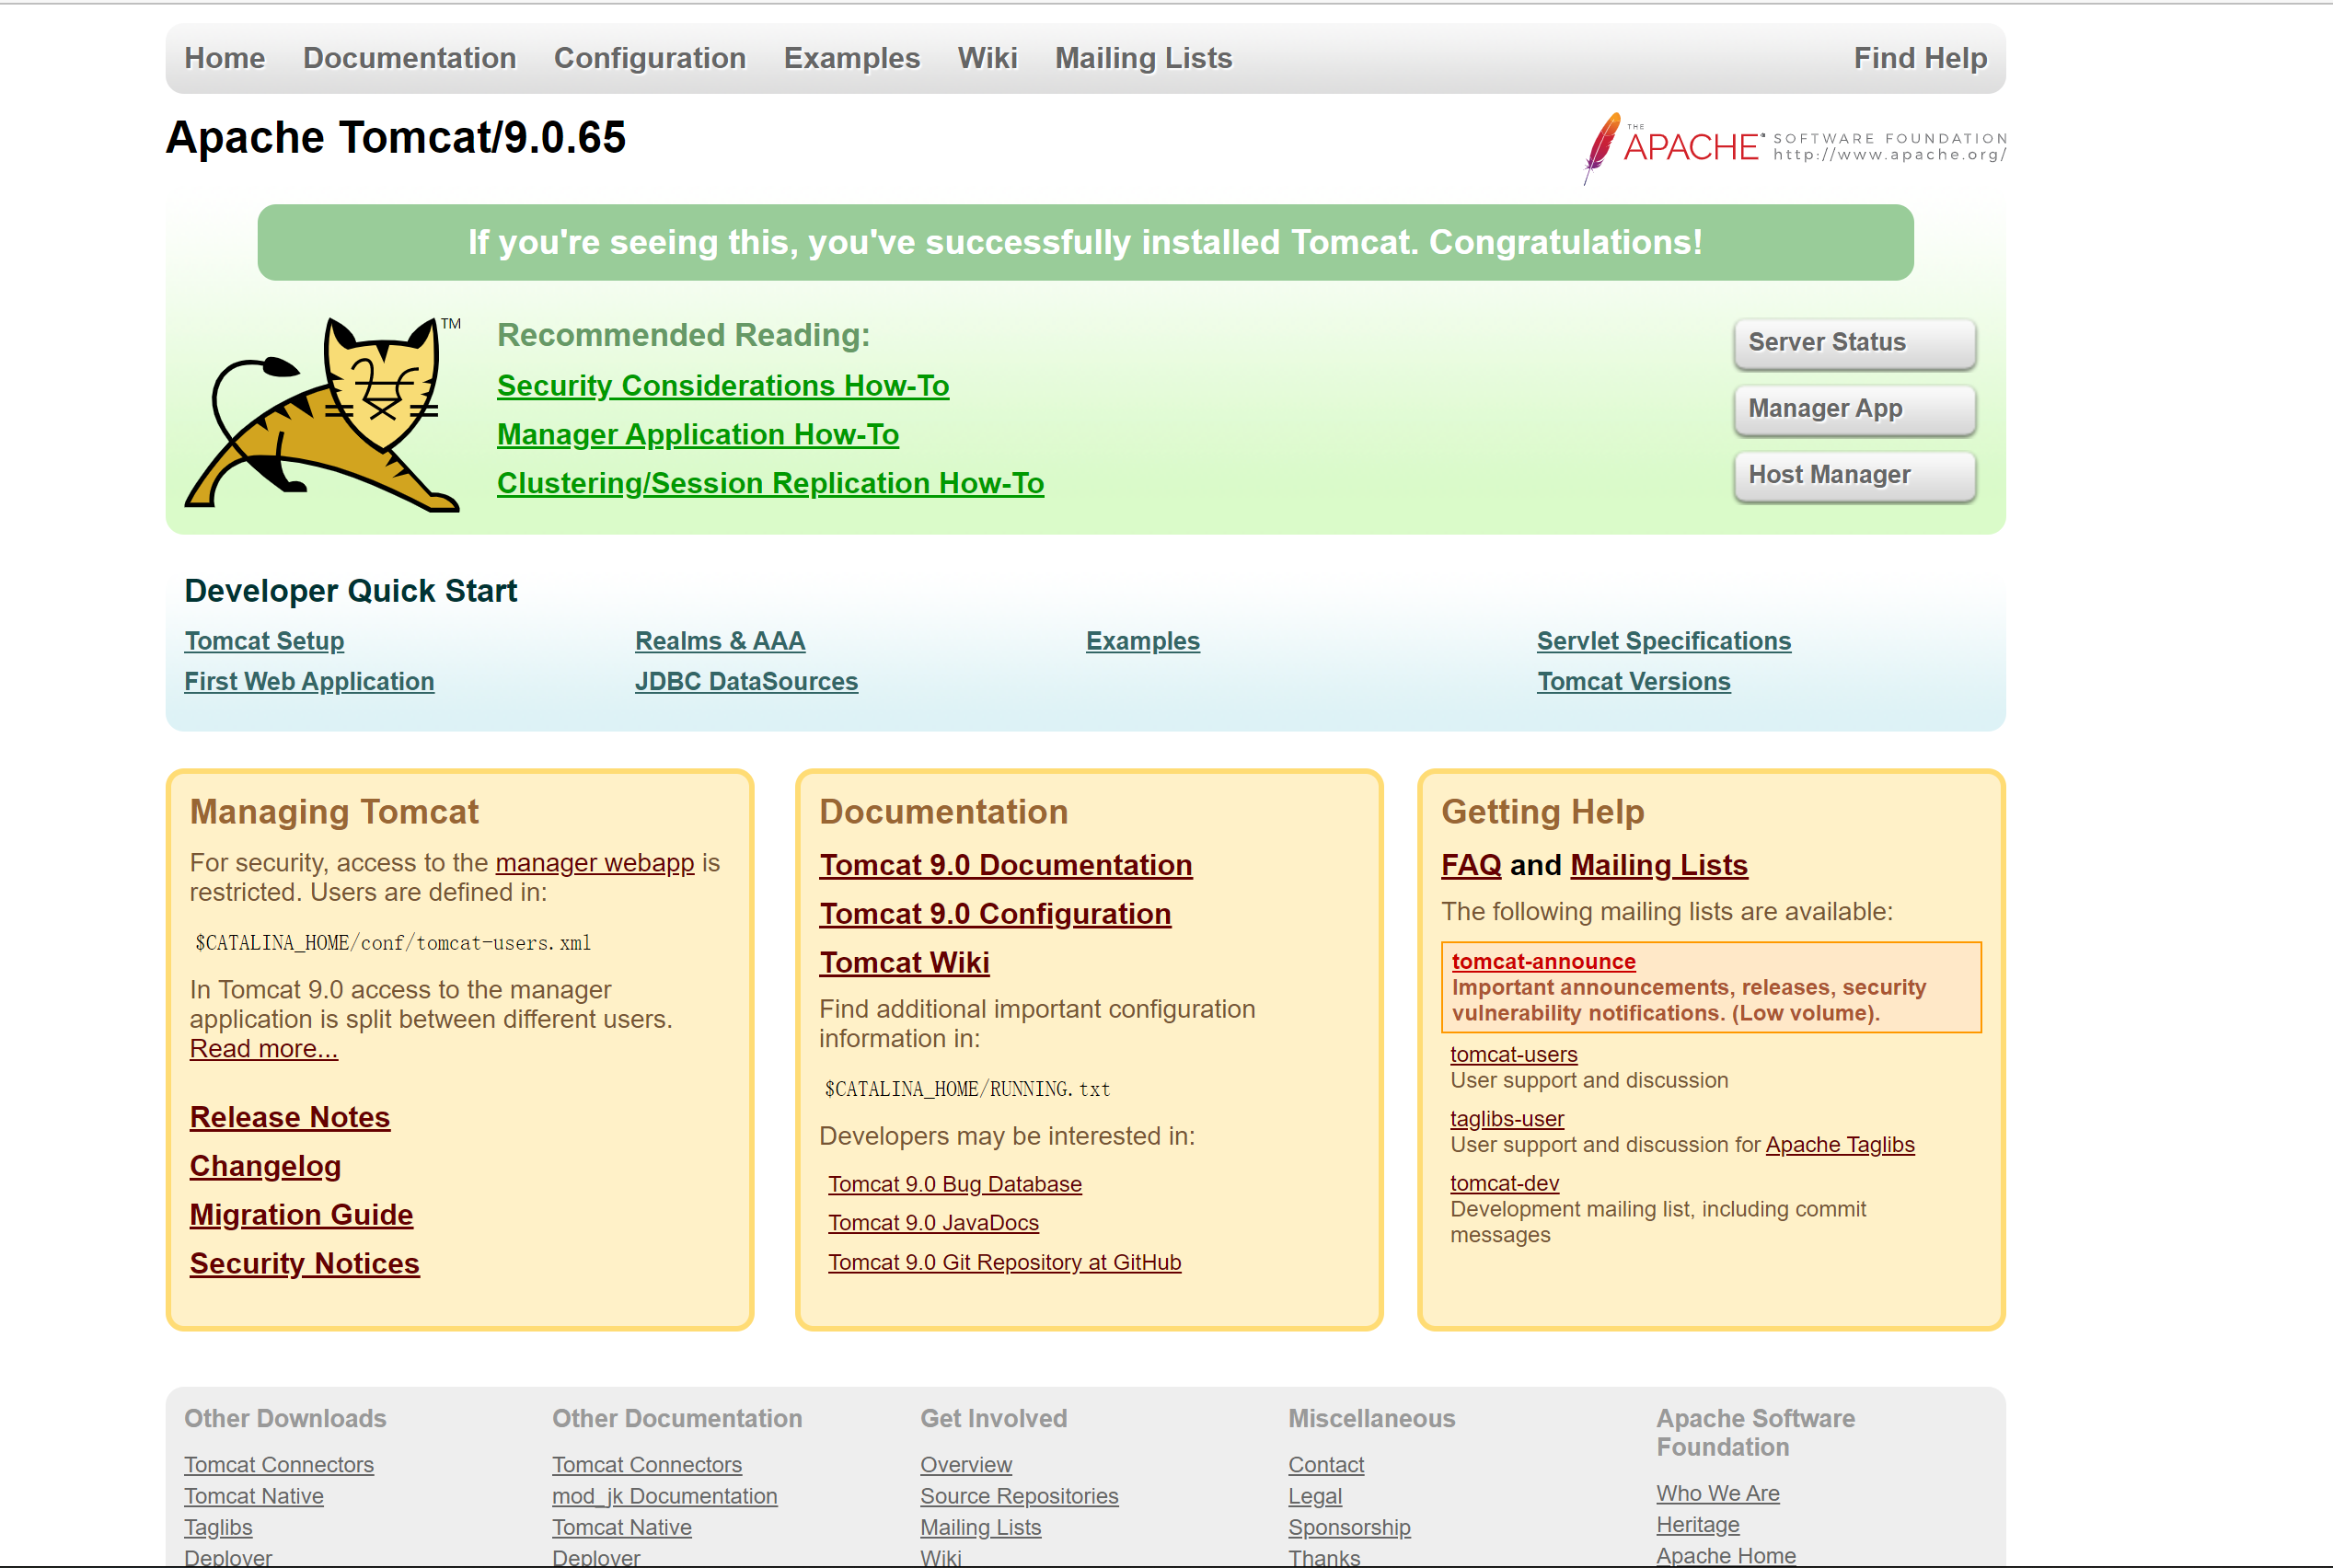
Task: Open First Web Application link
Action: 309,681
